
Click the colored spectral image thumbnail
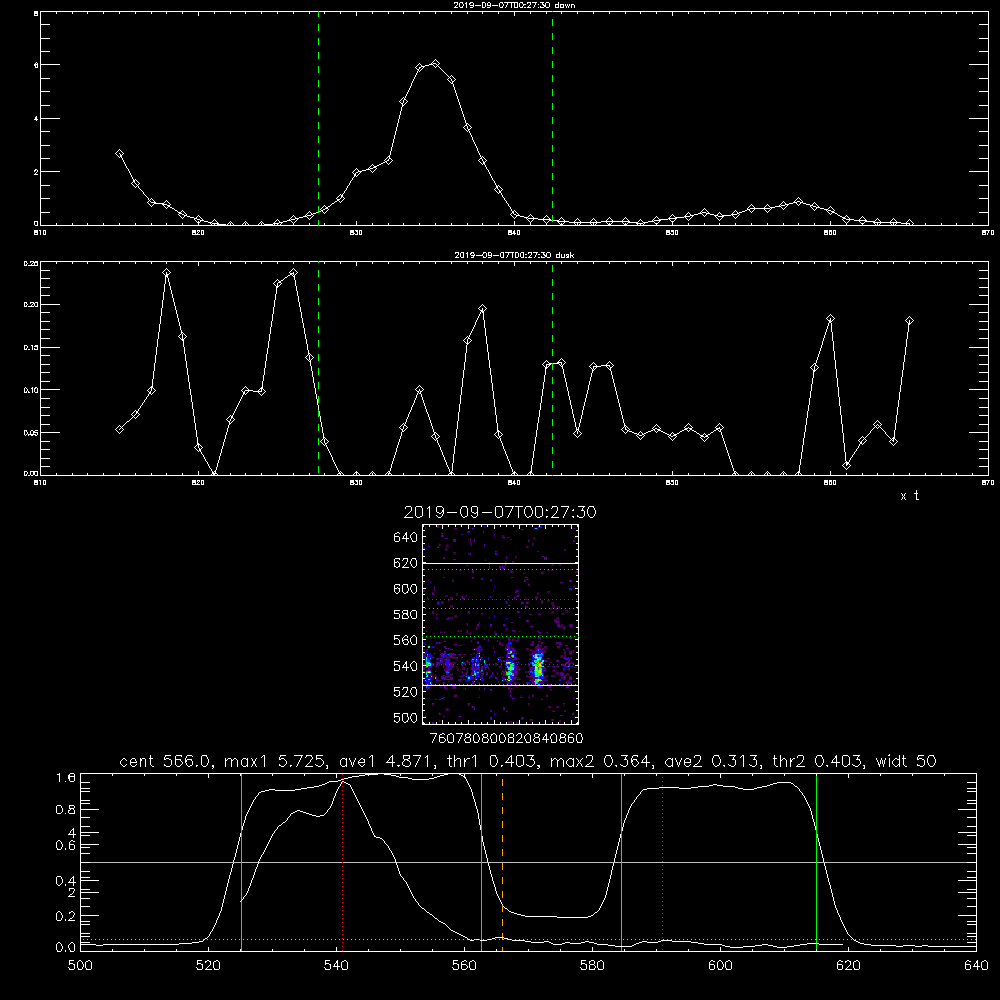[x=500, y=624]
